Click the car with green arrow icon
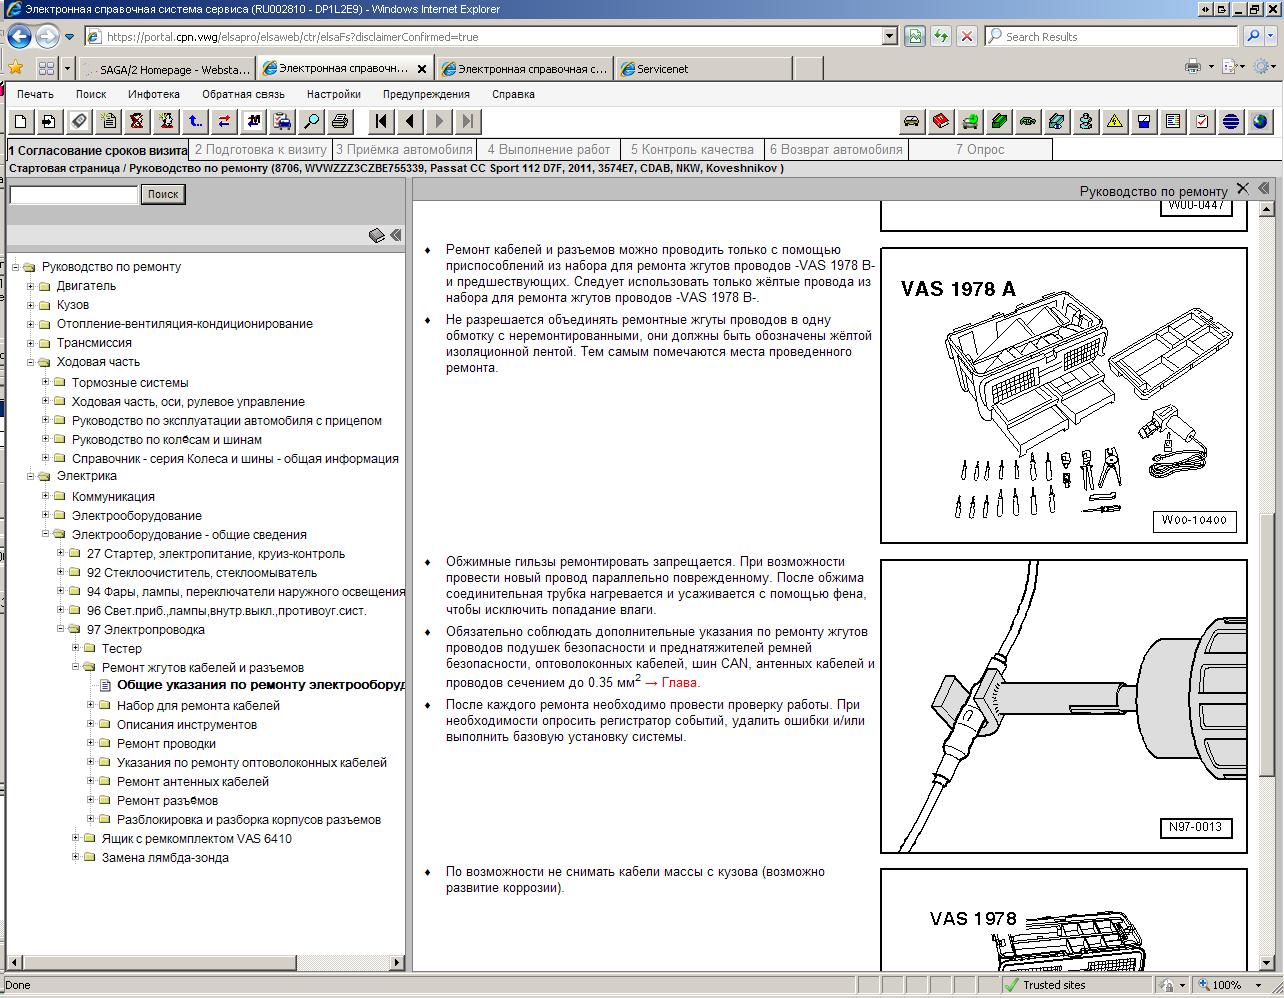This screenshot has height=998, width=1284. click(969, 121)
